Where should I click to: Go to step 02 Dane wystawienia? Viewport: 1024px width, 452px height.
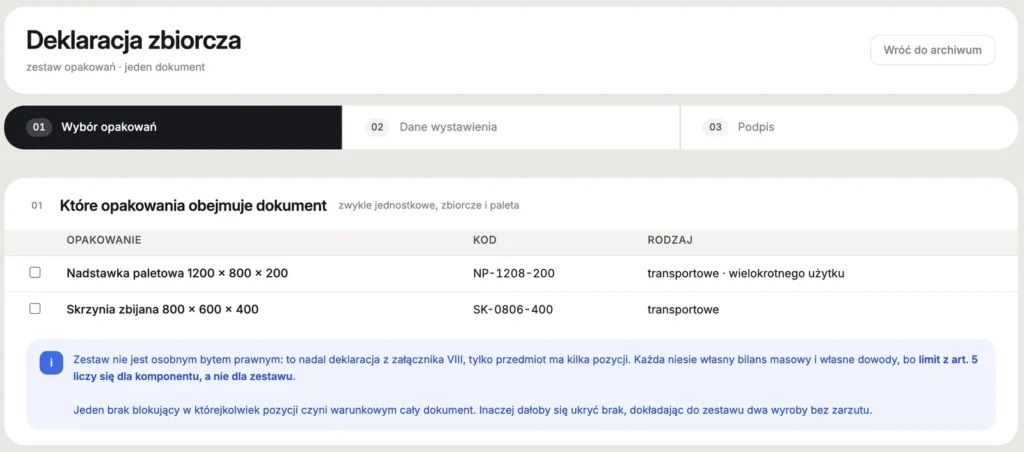click(x=511, y=127)
